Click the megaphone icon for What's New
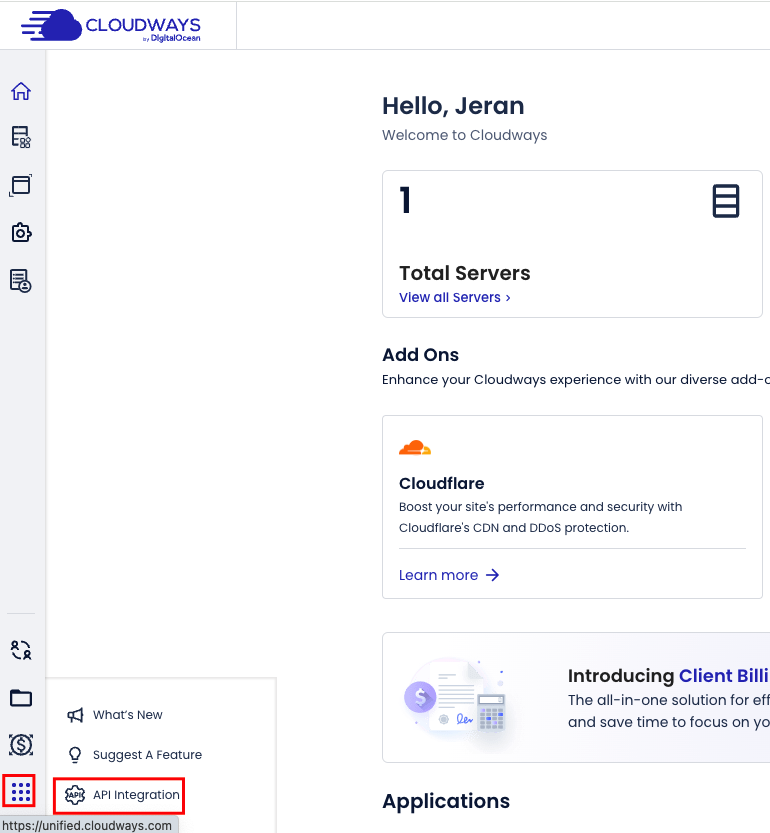Screen dimensions: 770x833 75,715
